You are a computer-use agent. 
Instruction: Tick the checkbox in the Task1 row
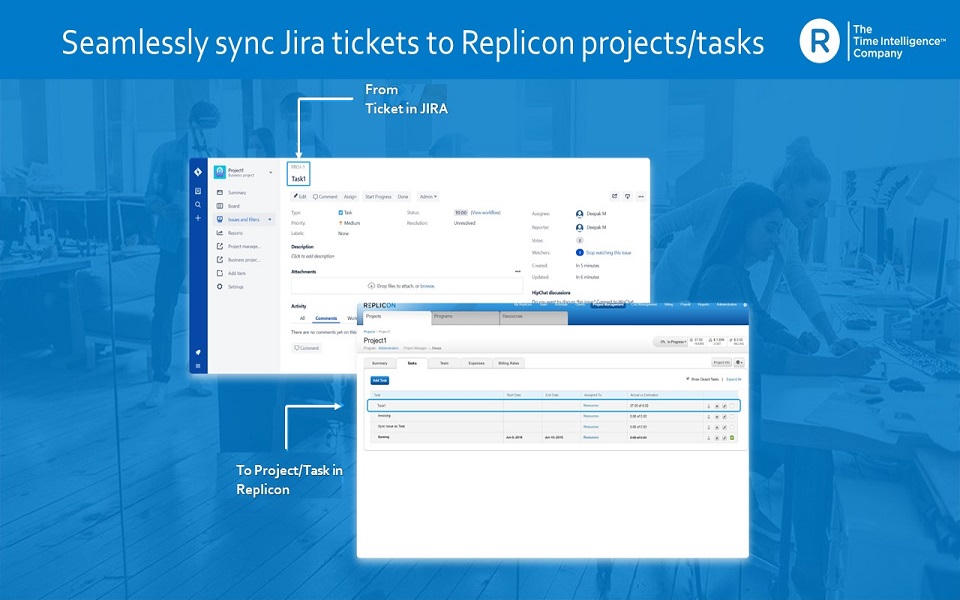[732, 406]
